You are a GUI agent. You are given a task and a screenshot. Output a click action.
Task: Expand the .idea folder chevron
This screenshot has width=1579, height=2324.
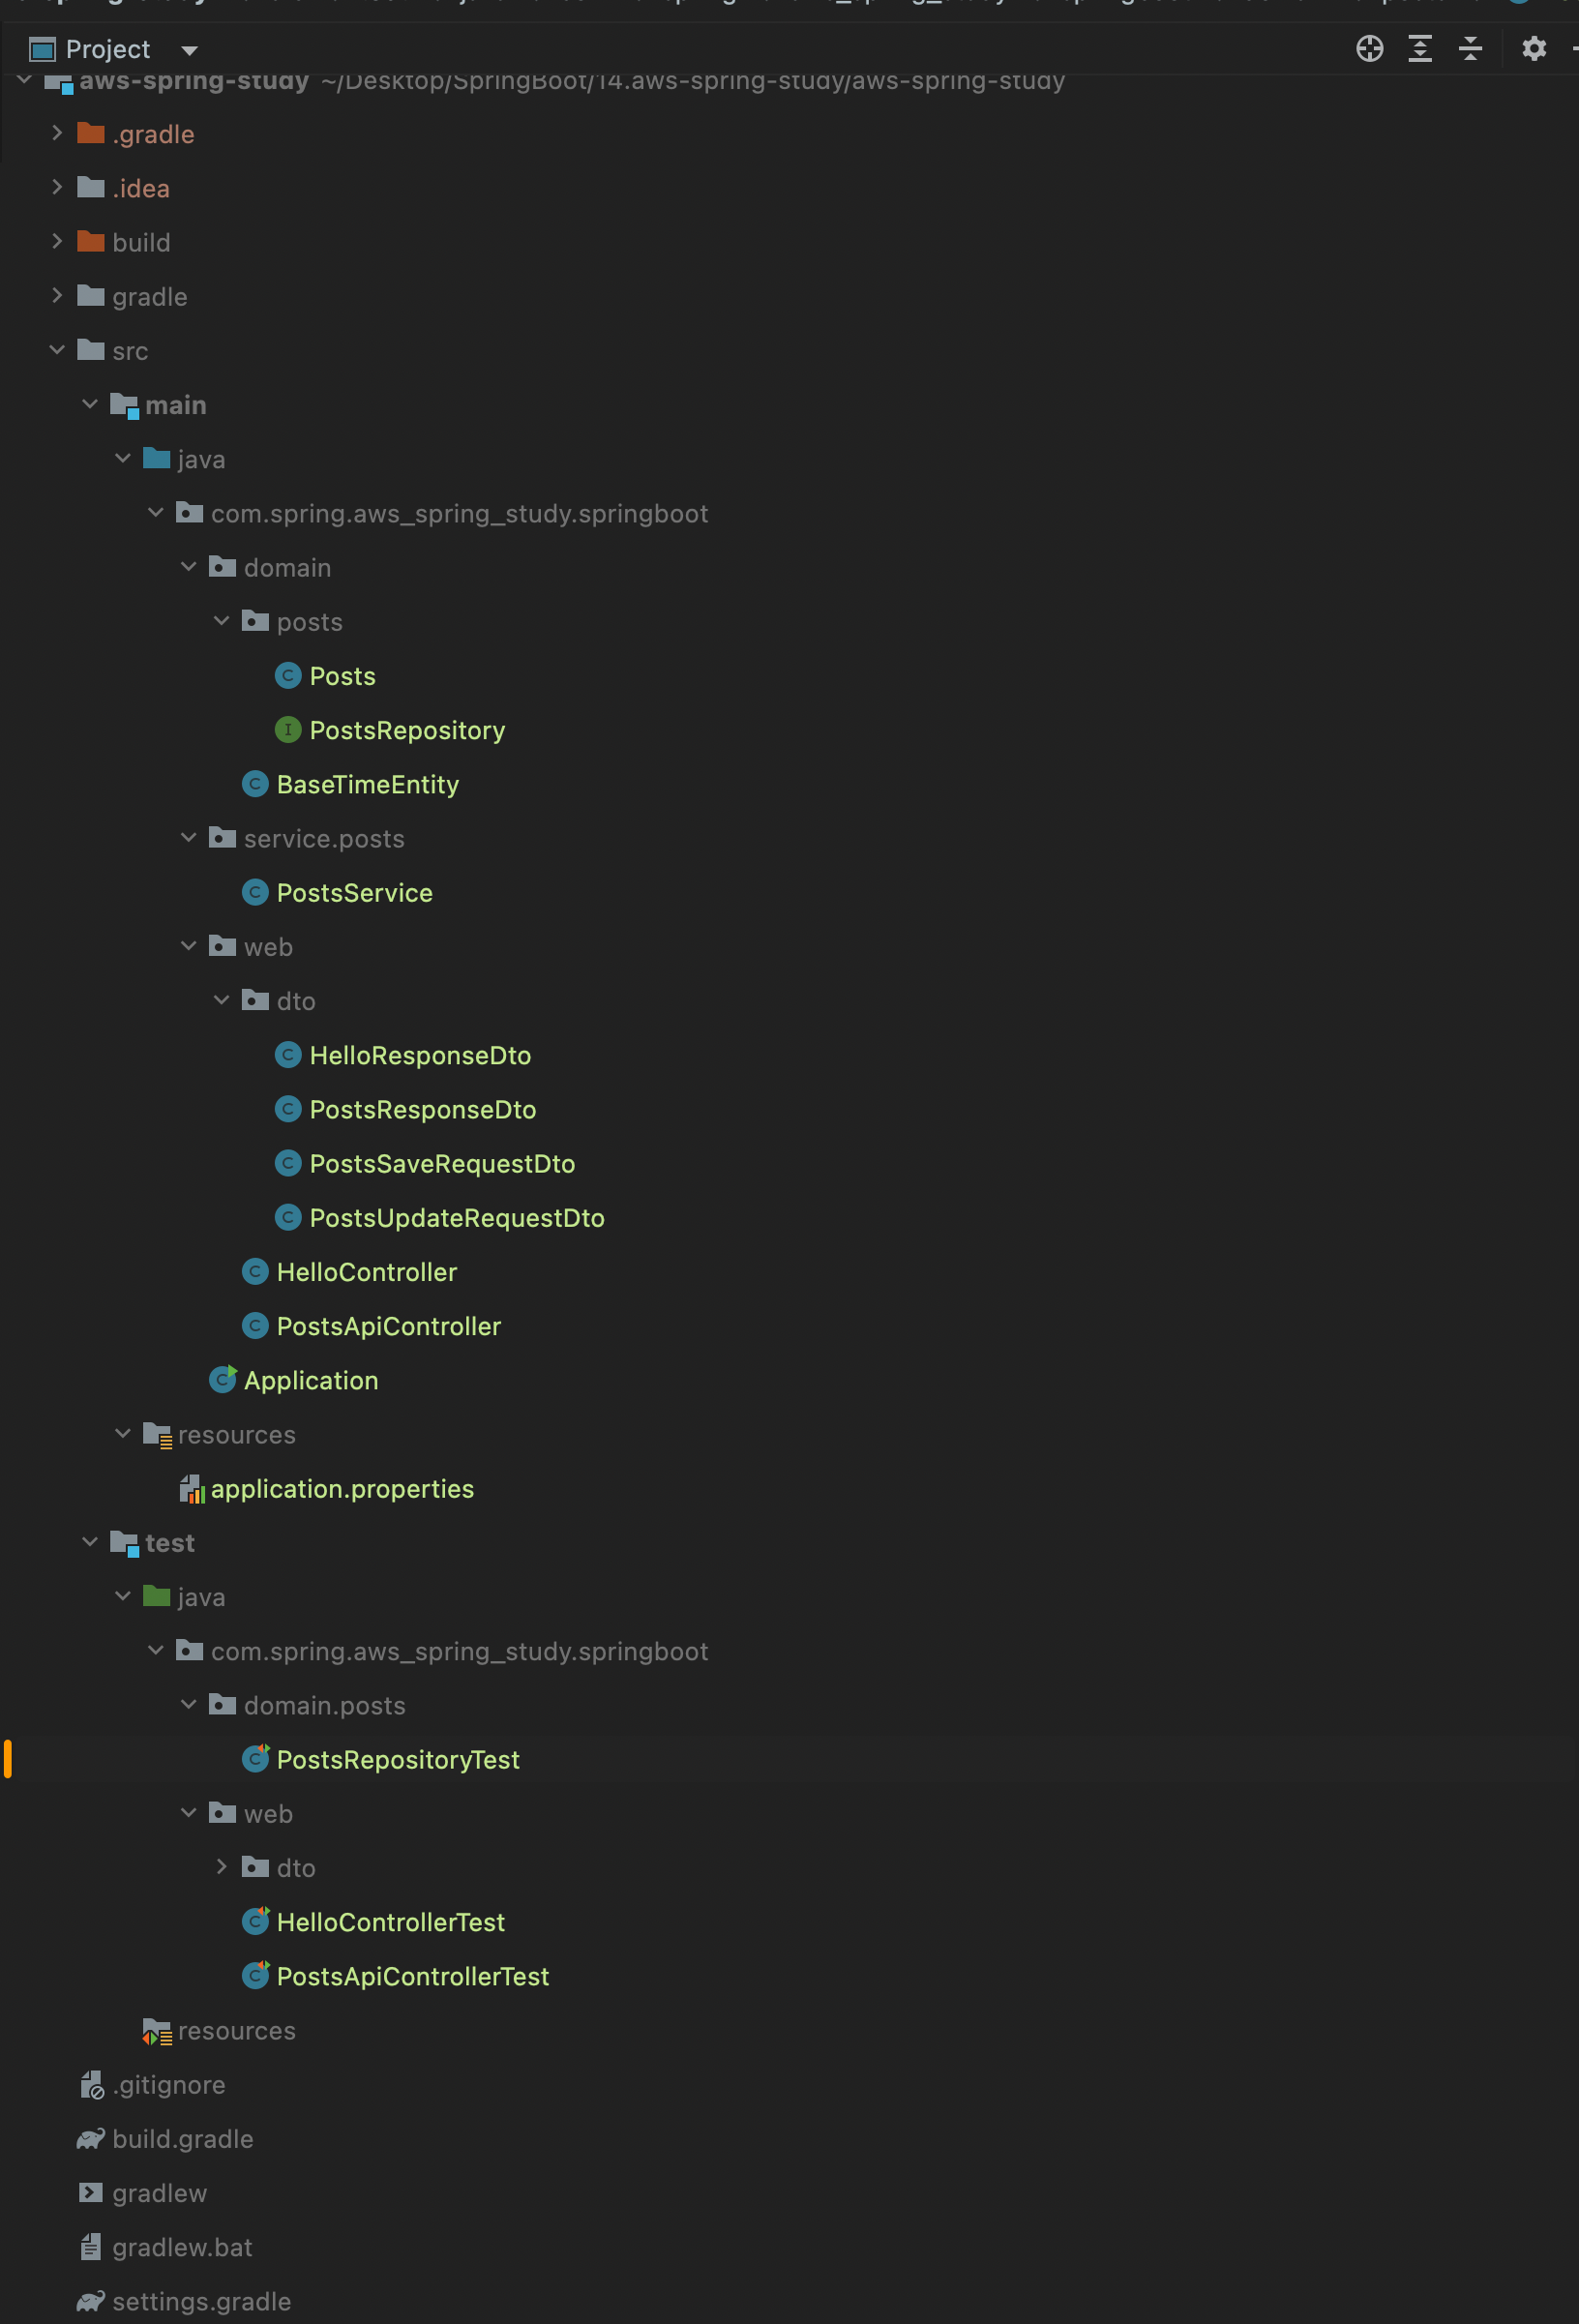(x=57, y=187)
